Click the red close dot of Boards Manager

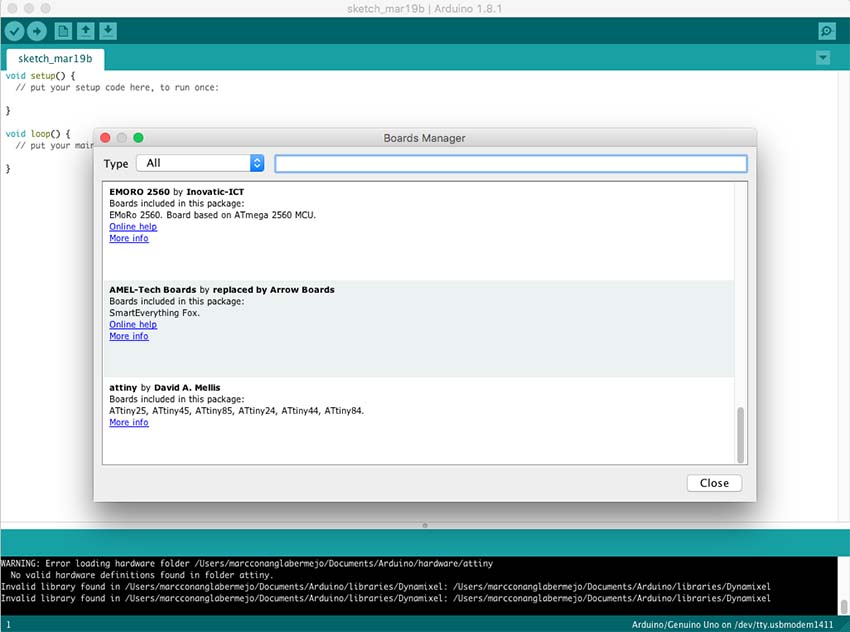coord(106,138)
